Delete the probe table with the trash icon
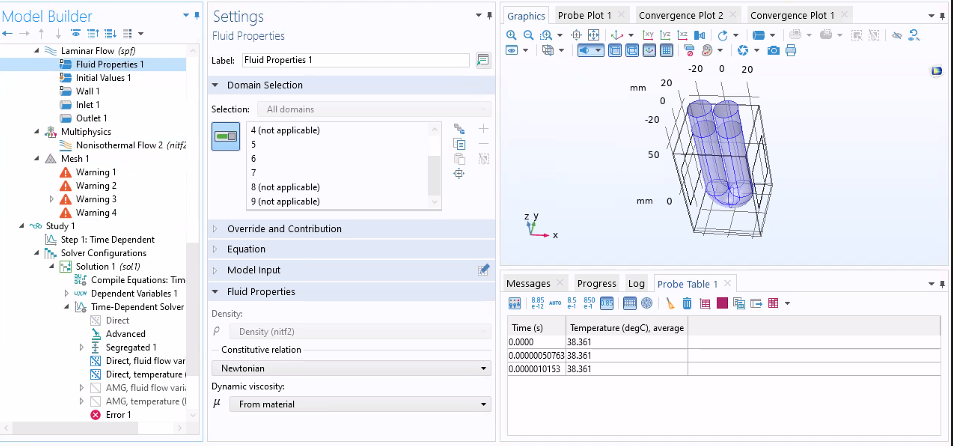 click(687, 302)
